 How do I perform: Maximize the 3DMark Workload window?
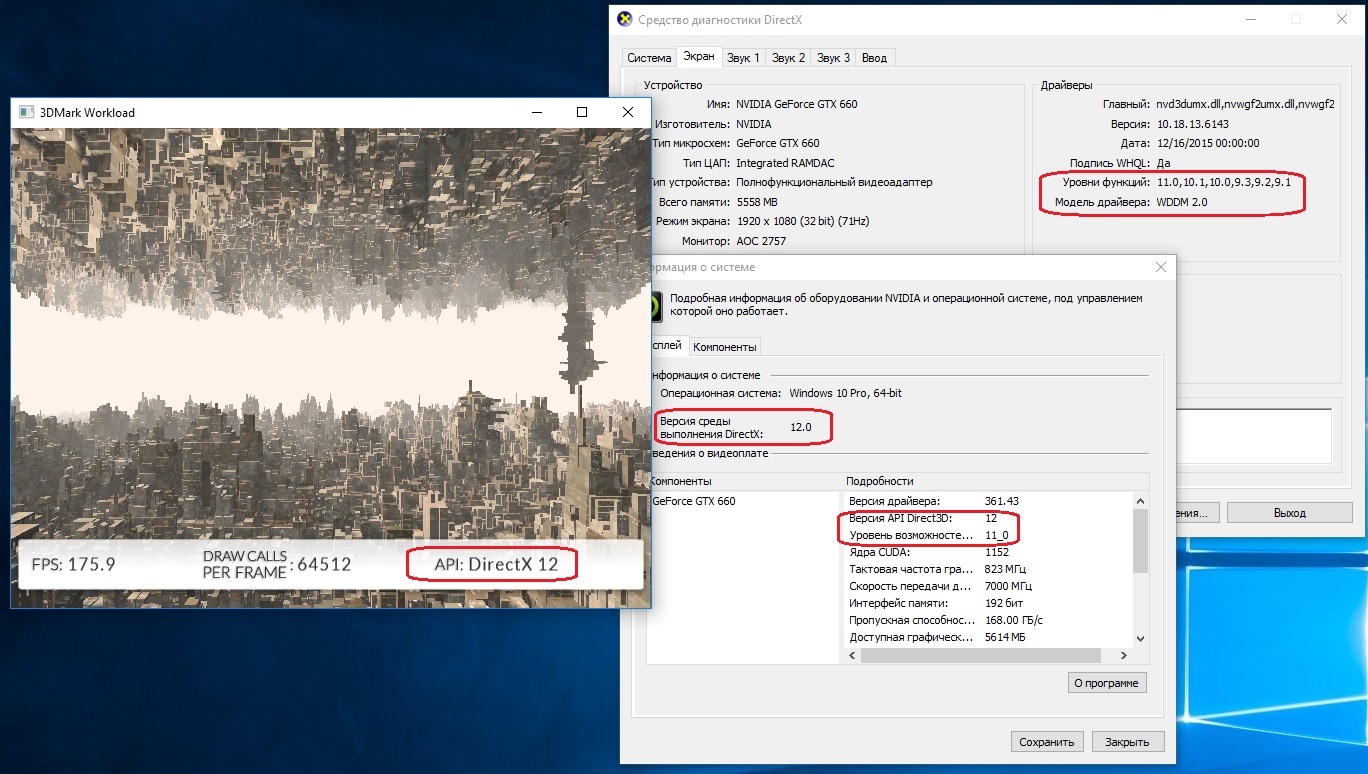click(582, 112)
